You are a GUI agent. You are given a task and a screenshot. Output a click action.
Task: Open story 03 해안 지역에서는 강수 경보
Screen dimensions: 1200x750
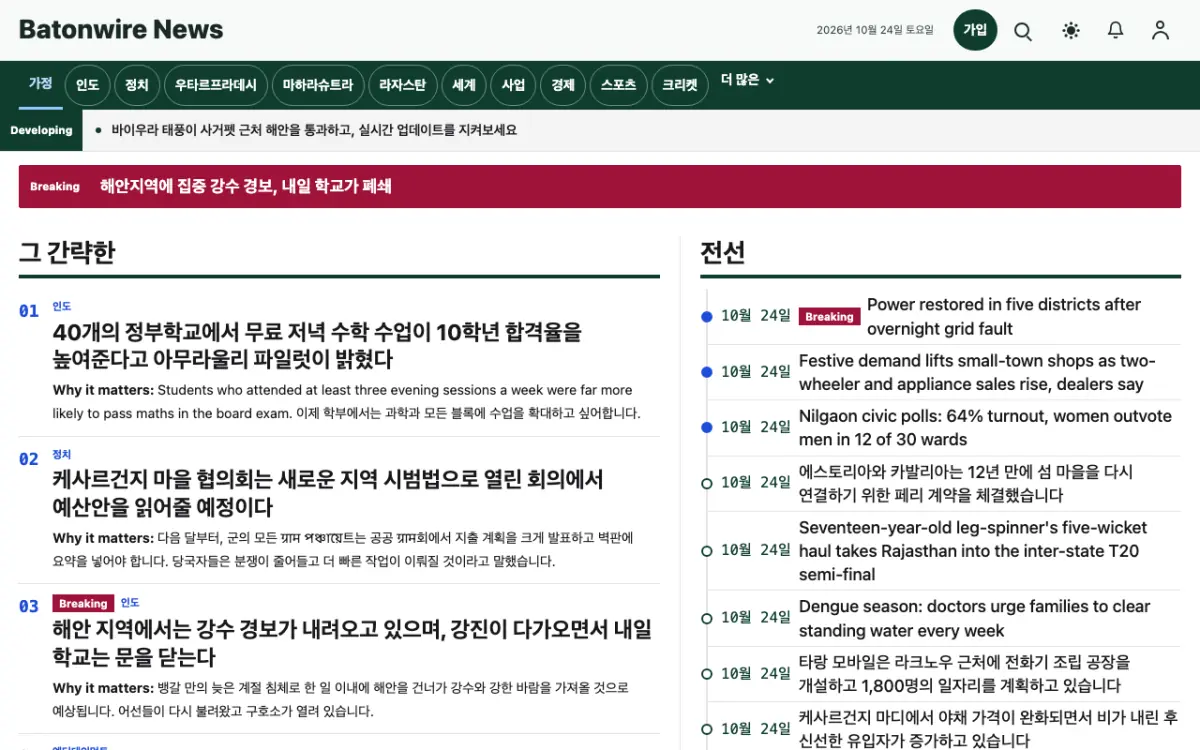coord(352,643)
